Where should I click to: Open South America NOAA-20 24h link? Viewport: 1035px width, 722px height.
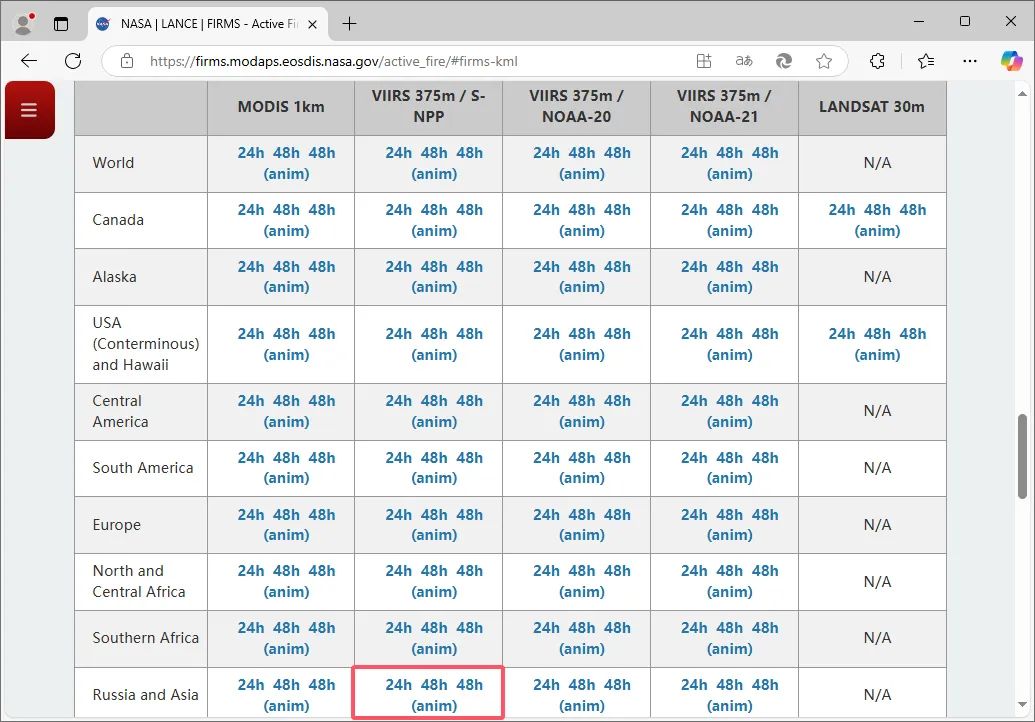[547, 458]
